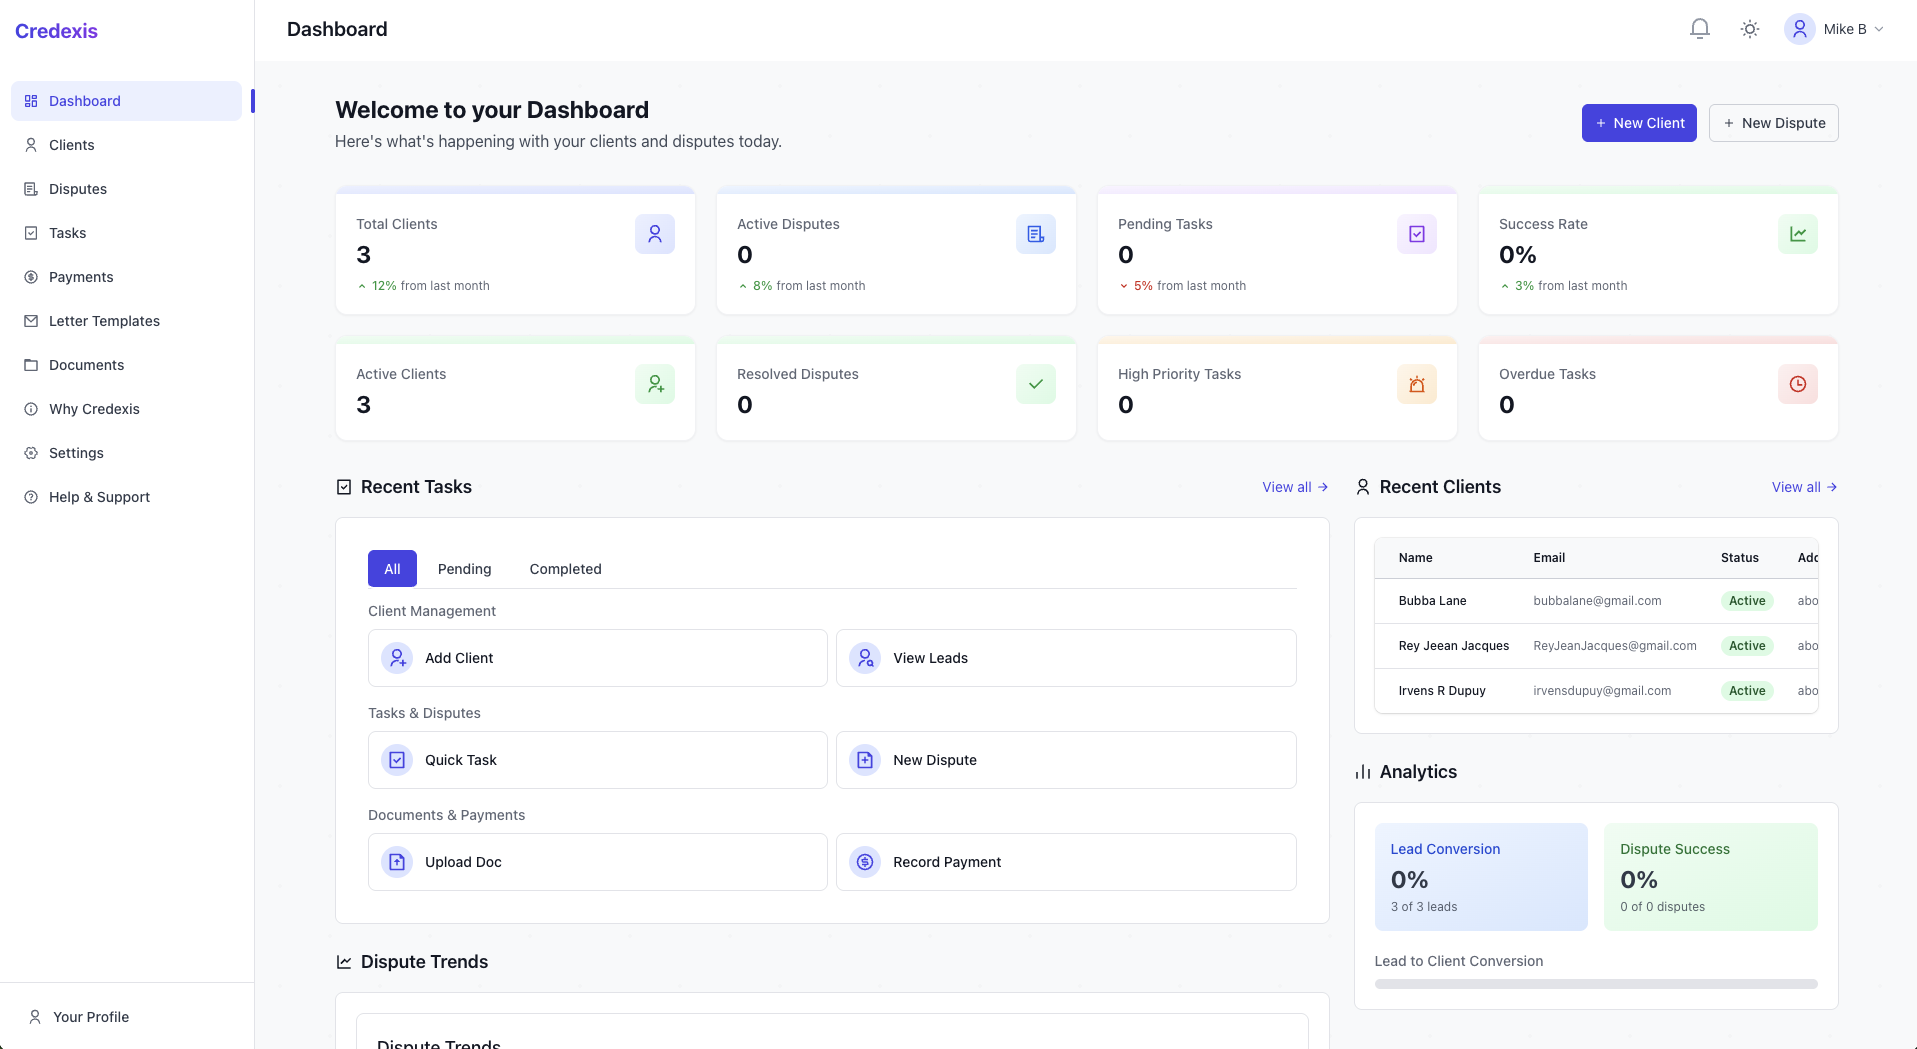Click Add Client person-plus icon
1917x1049 pixels.
[x=397, y=658]
